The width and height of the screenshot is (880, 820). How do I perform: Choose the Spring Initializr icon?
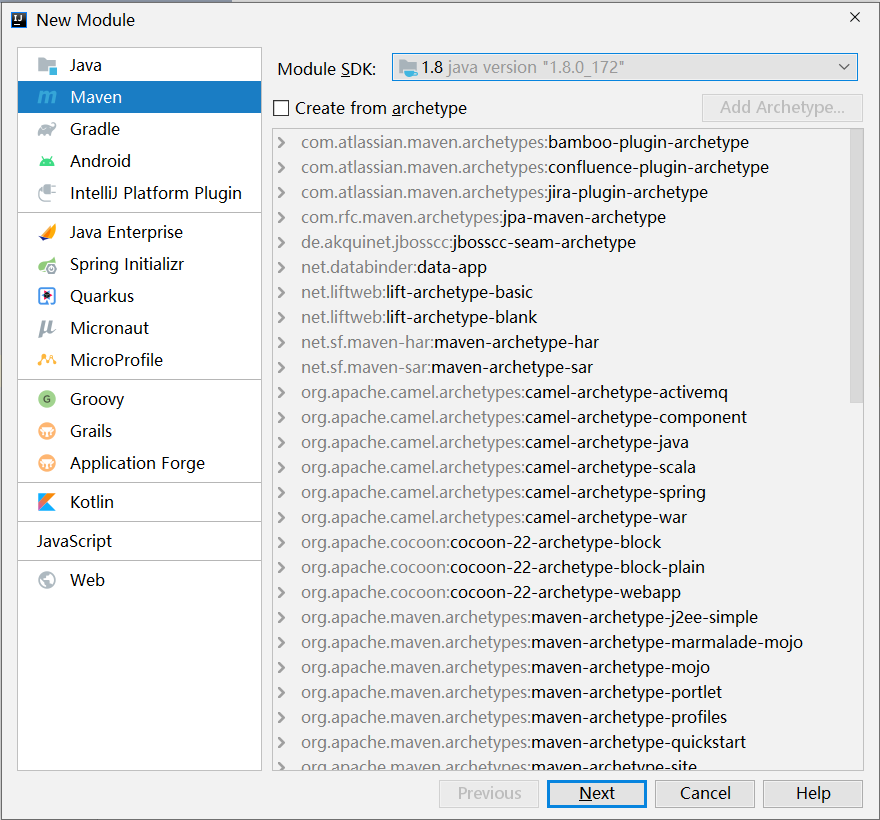point(47,265)
